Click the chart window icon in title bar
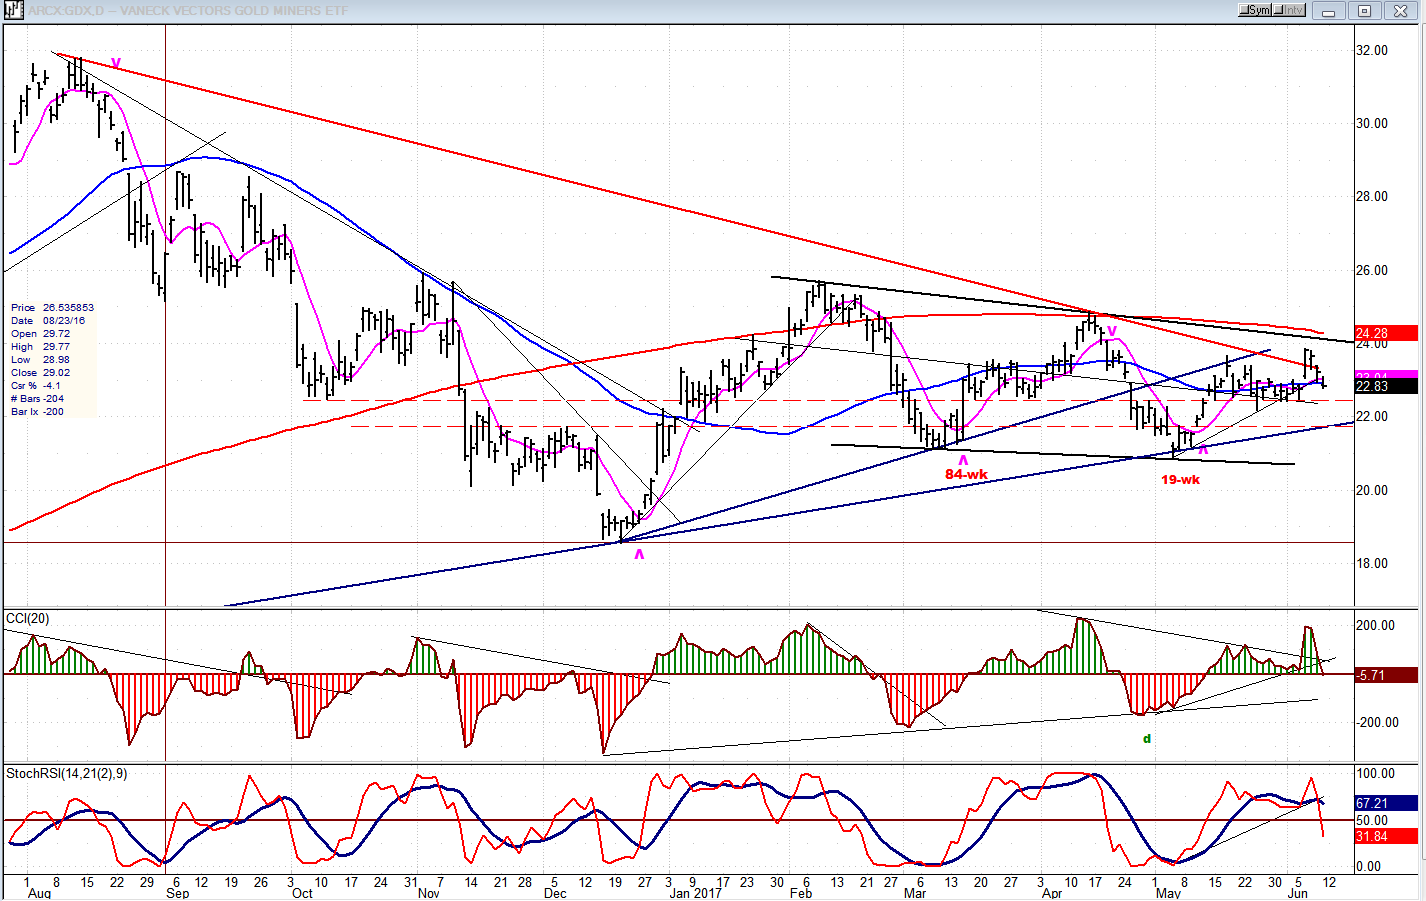Image resolution: width=1426 pixels, height=901 pixels. 13,10
